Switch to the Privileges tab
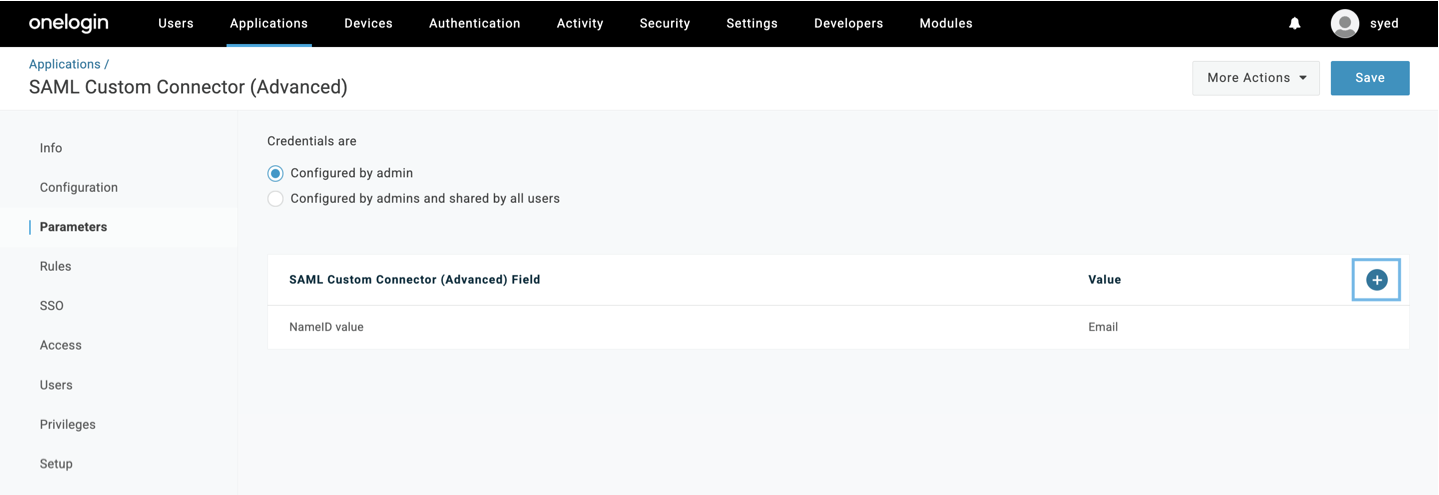The width and height of the screenshot is (1439, 495). click(68, 424)
